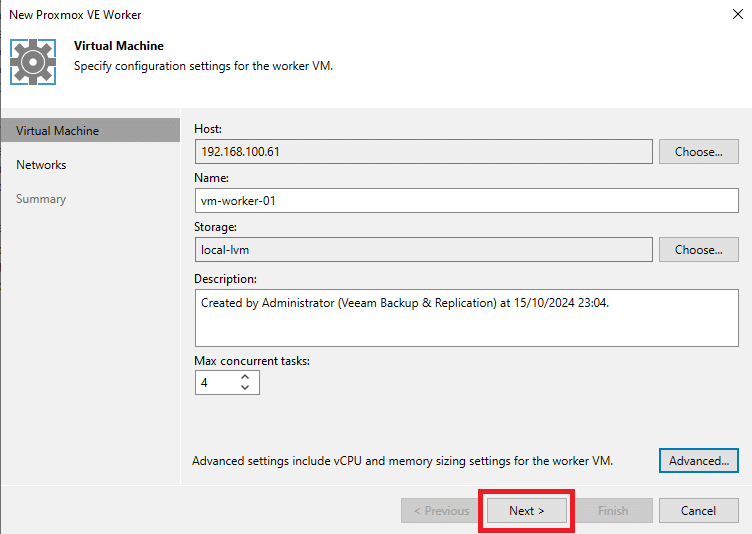Decrease max concurrent tasks with down arrow
This screenshot has width=752, height=534.
click(245, 387)
